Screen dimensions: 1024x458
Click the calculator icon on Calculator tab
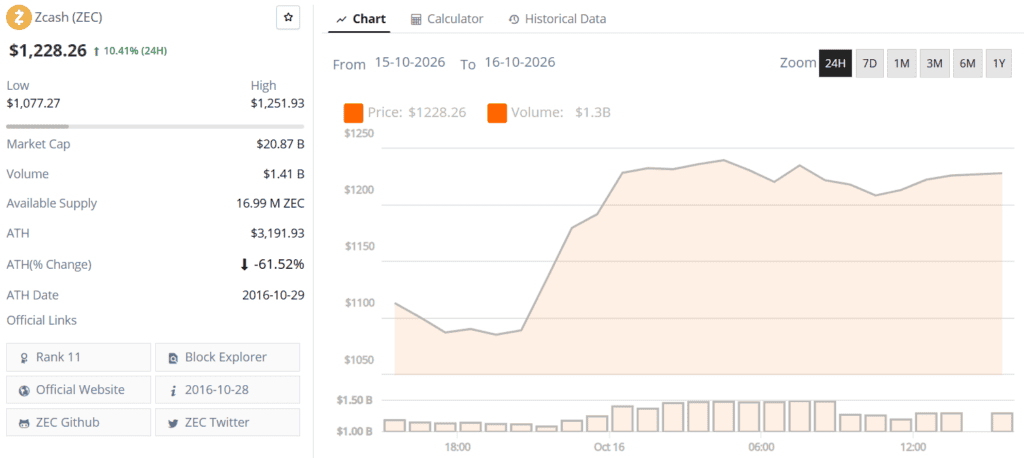pos(416,20)
